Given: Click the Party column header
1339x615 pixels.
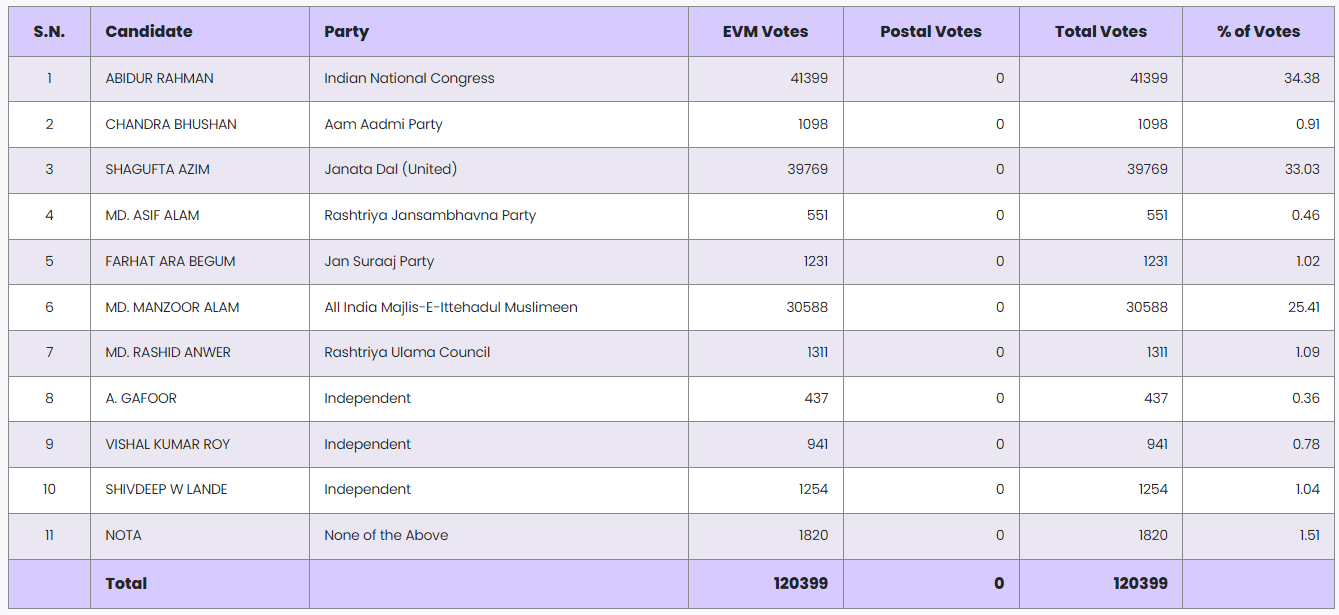Looking at the screenshot, I should [346, 31].
